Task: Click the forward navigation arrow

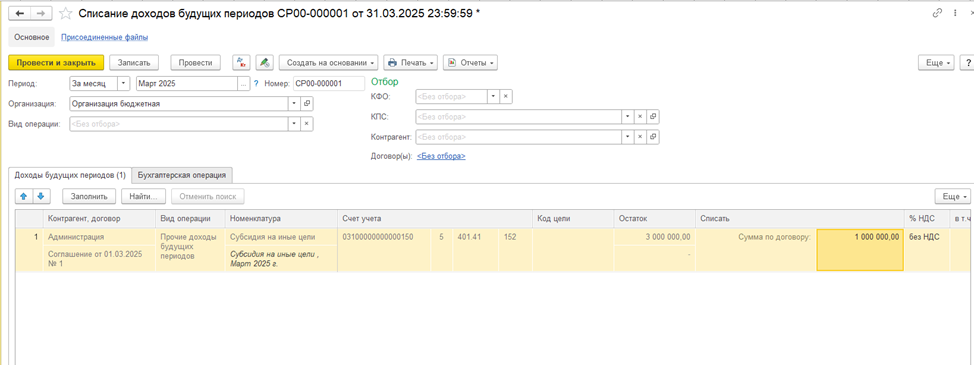Action: pos(40,13)
